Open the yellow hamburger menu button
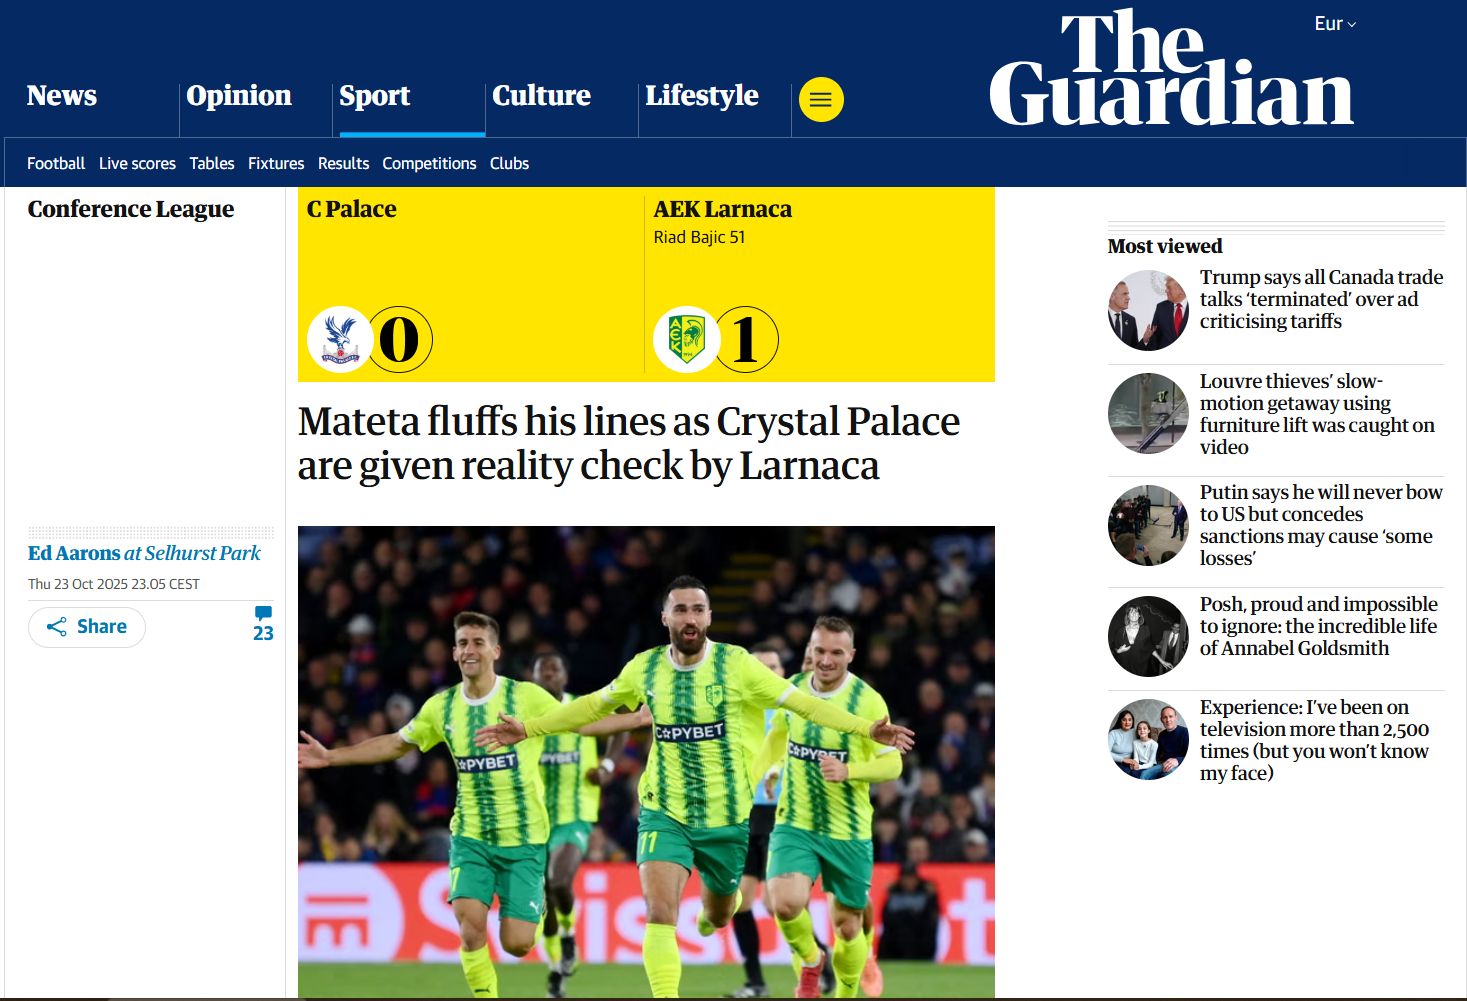1467x1001 pixels. (x=821, y=99)
